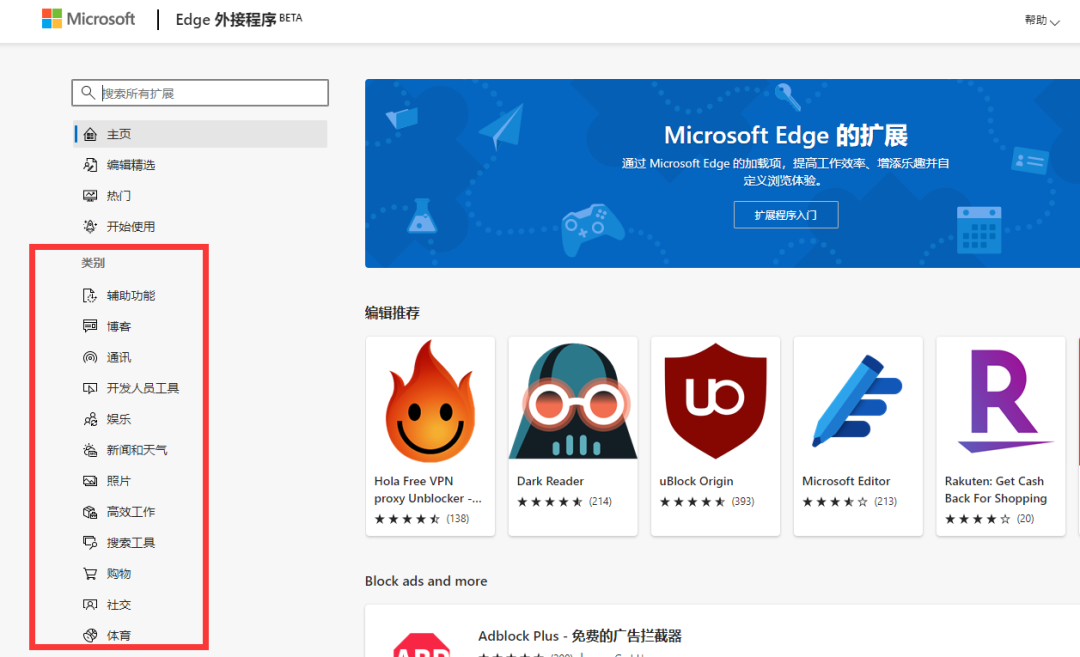1080x657 pixels.
Task: Click the 开始使用 lightbulb icon
Action: pos(90,227)
